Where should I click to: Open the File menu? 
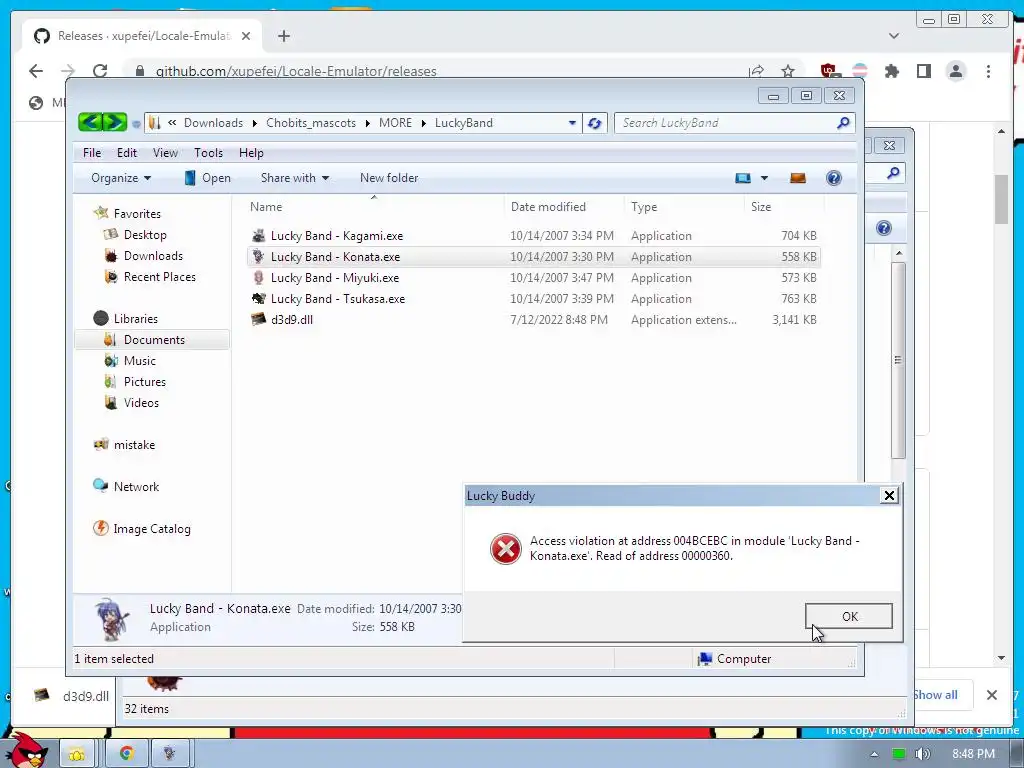pos(92,153)
